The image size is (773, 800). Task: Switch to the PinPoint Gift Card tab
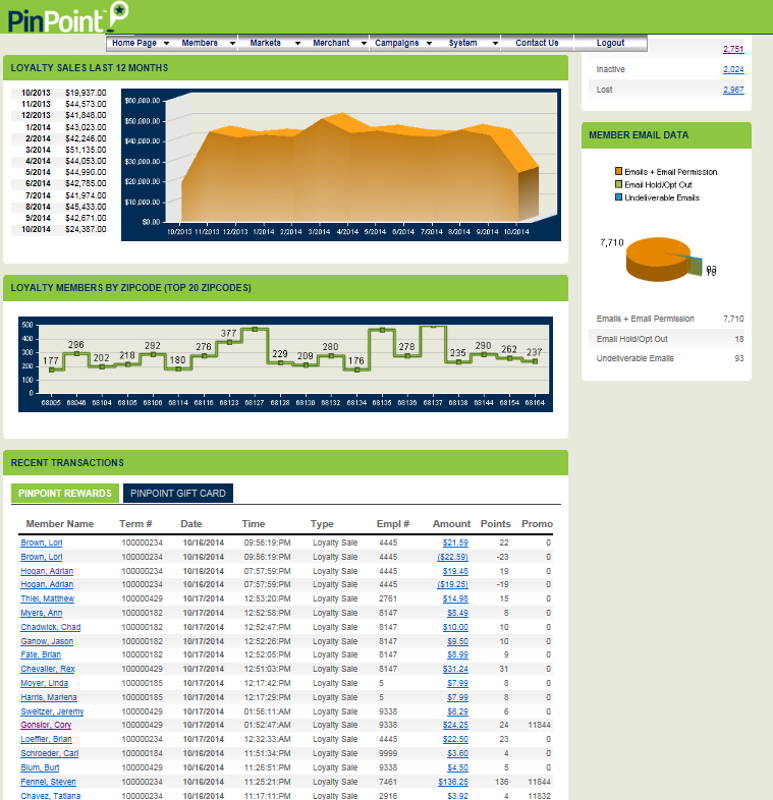(x=178, y=493)
